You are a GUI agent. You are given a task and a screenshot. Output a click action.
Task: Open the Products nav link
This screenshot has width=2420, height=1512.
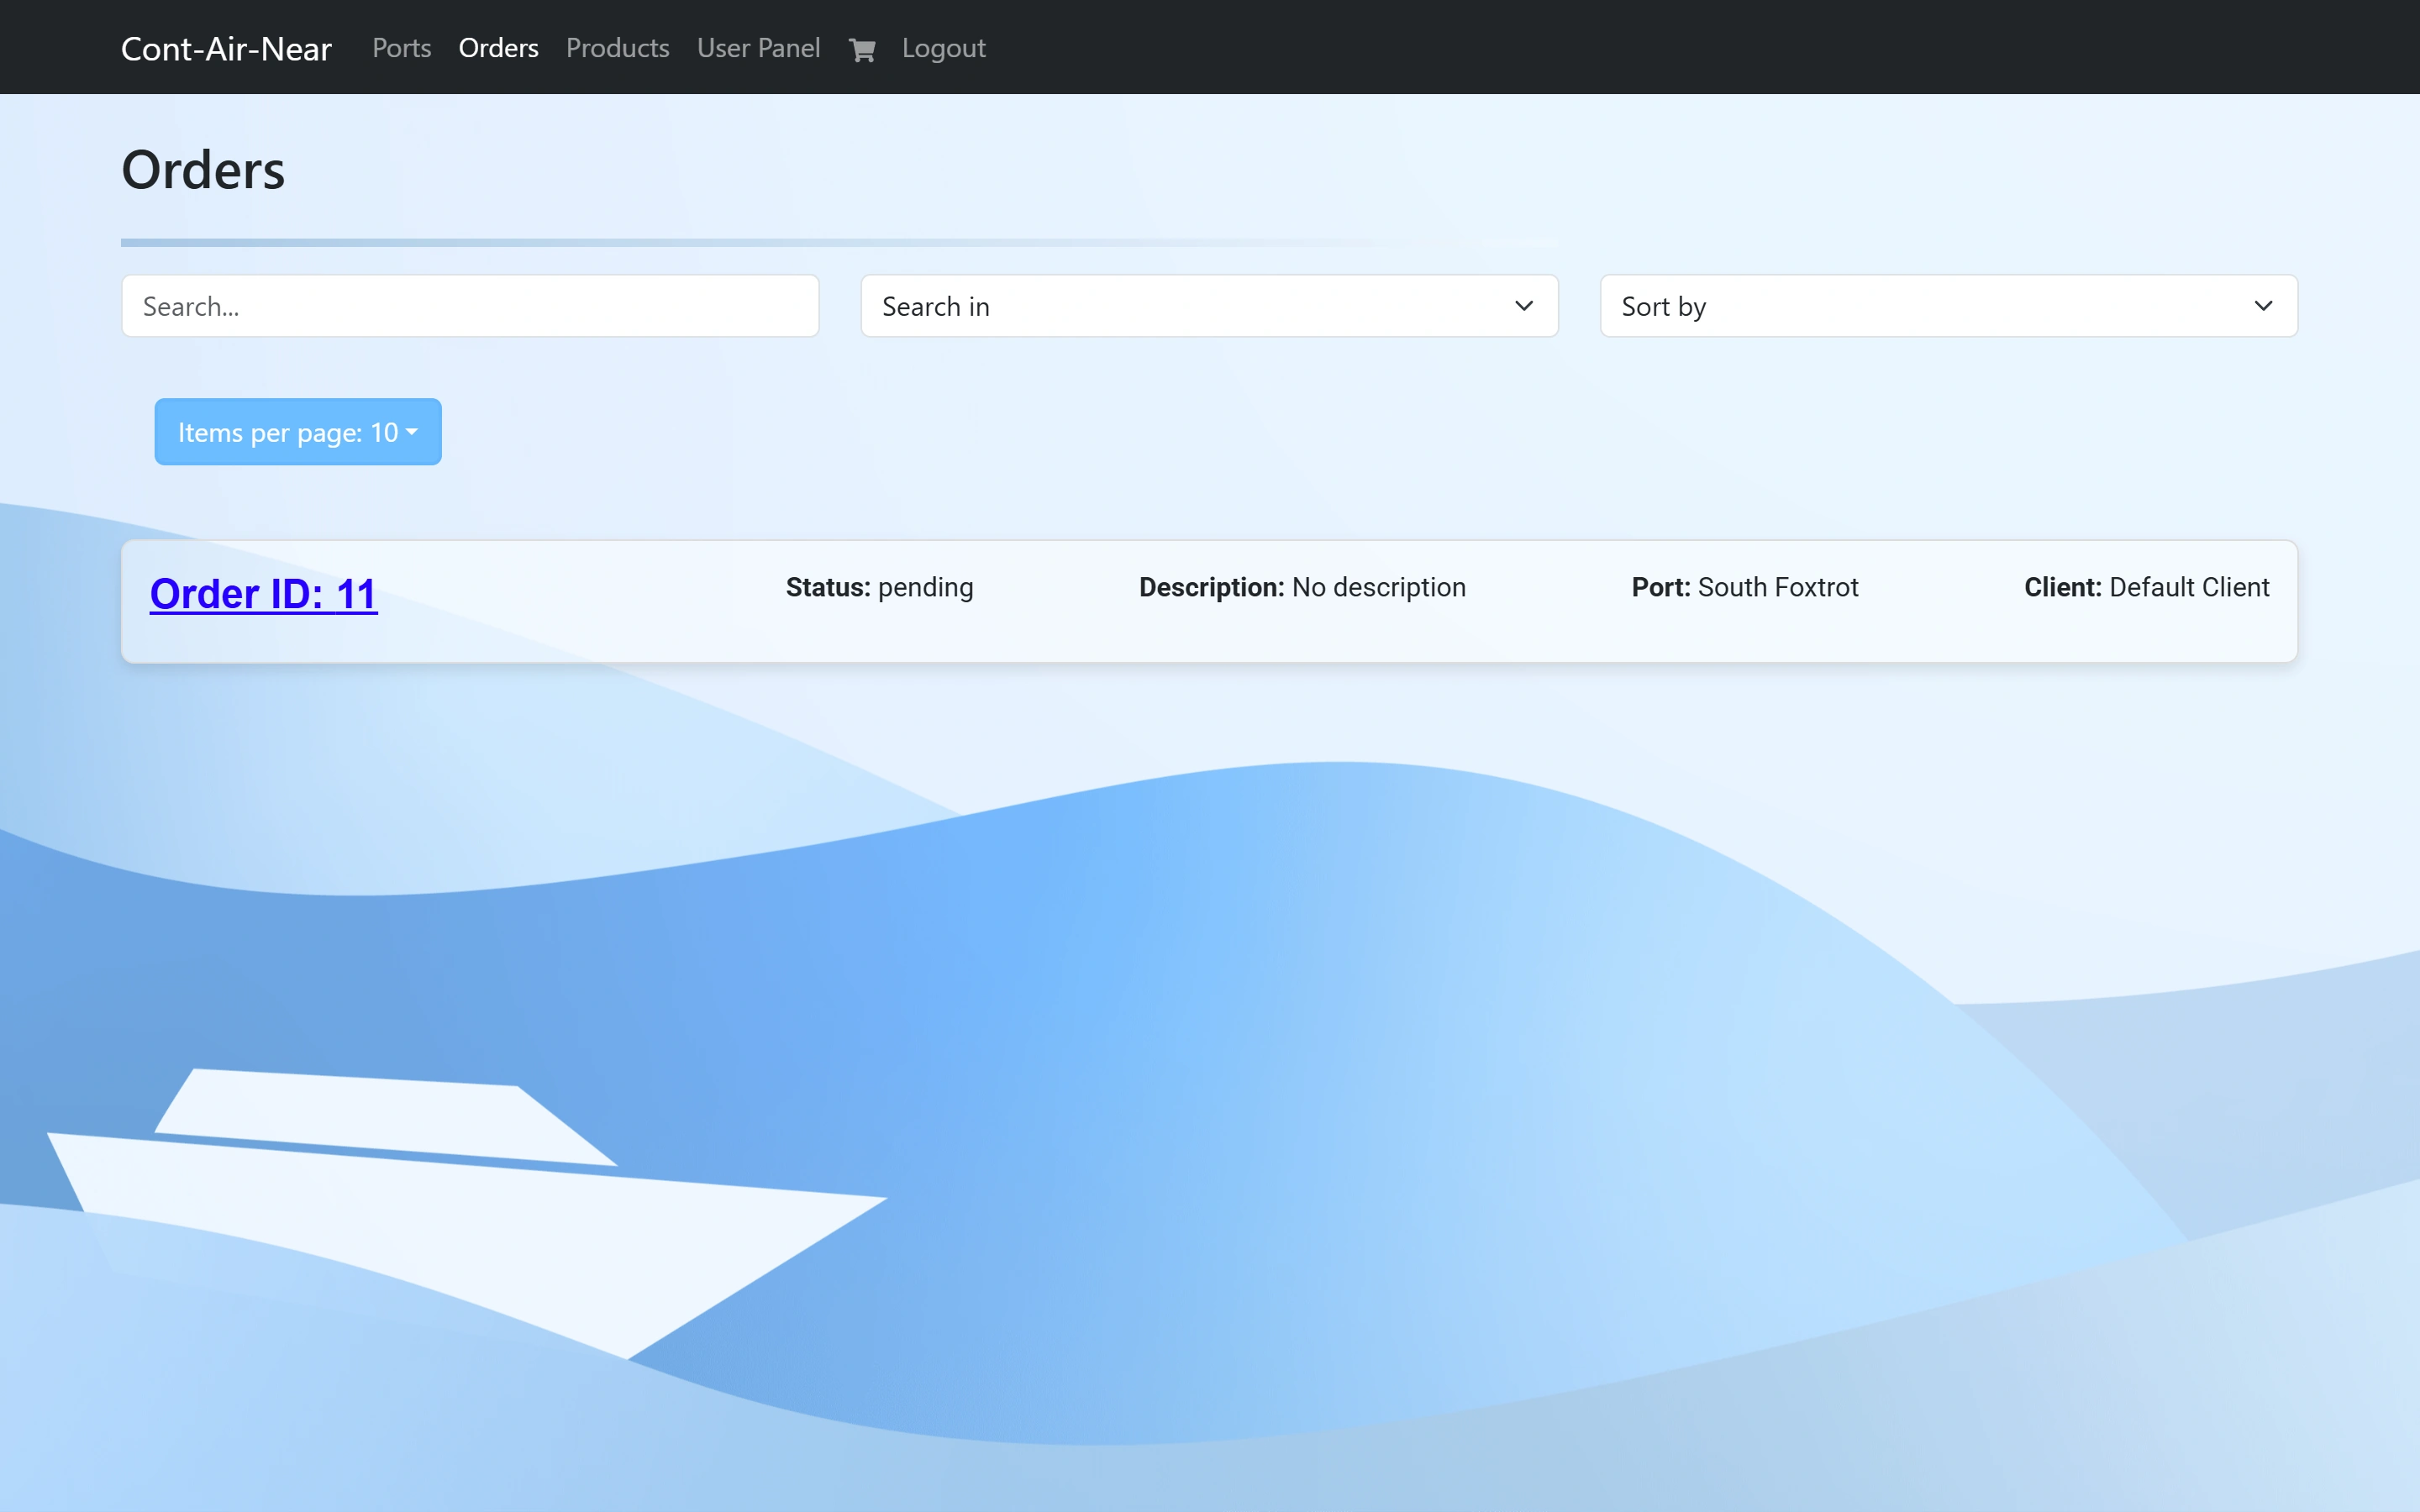point(617,48)
